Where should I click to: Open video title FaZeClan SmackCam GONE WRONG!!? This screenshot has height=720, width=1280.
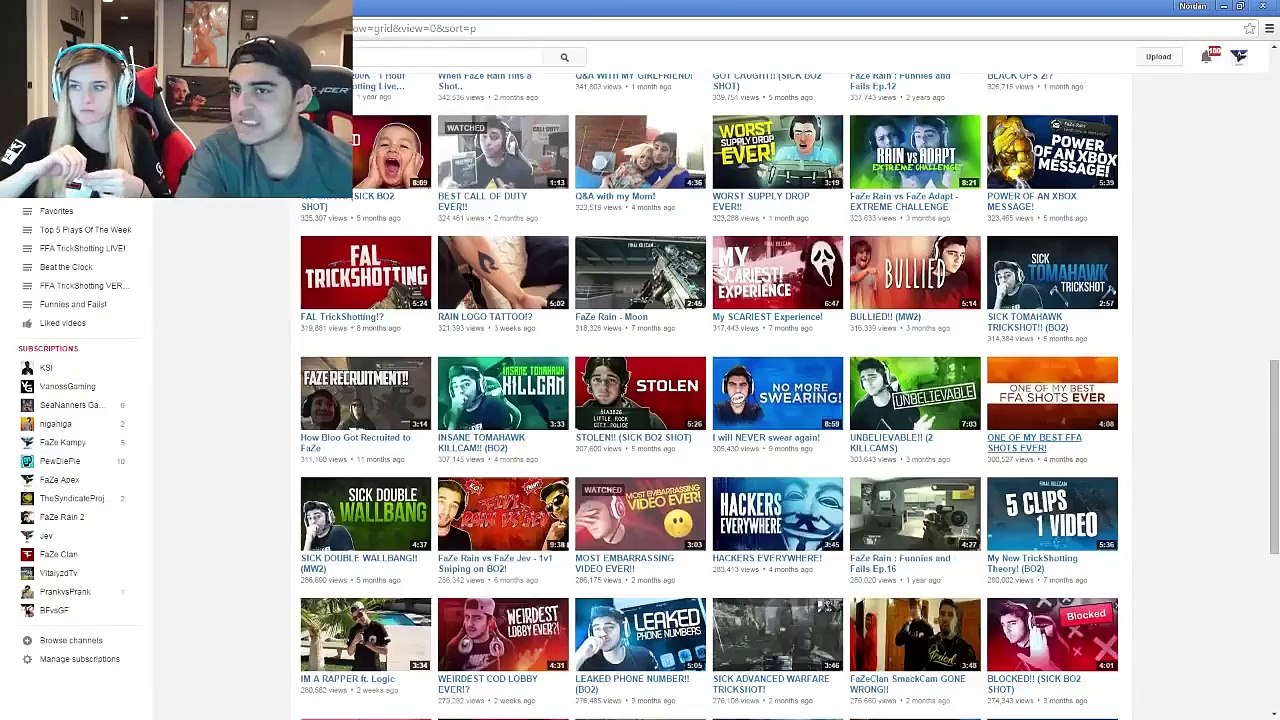(908, 684)
